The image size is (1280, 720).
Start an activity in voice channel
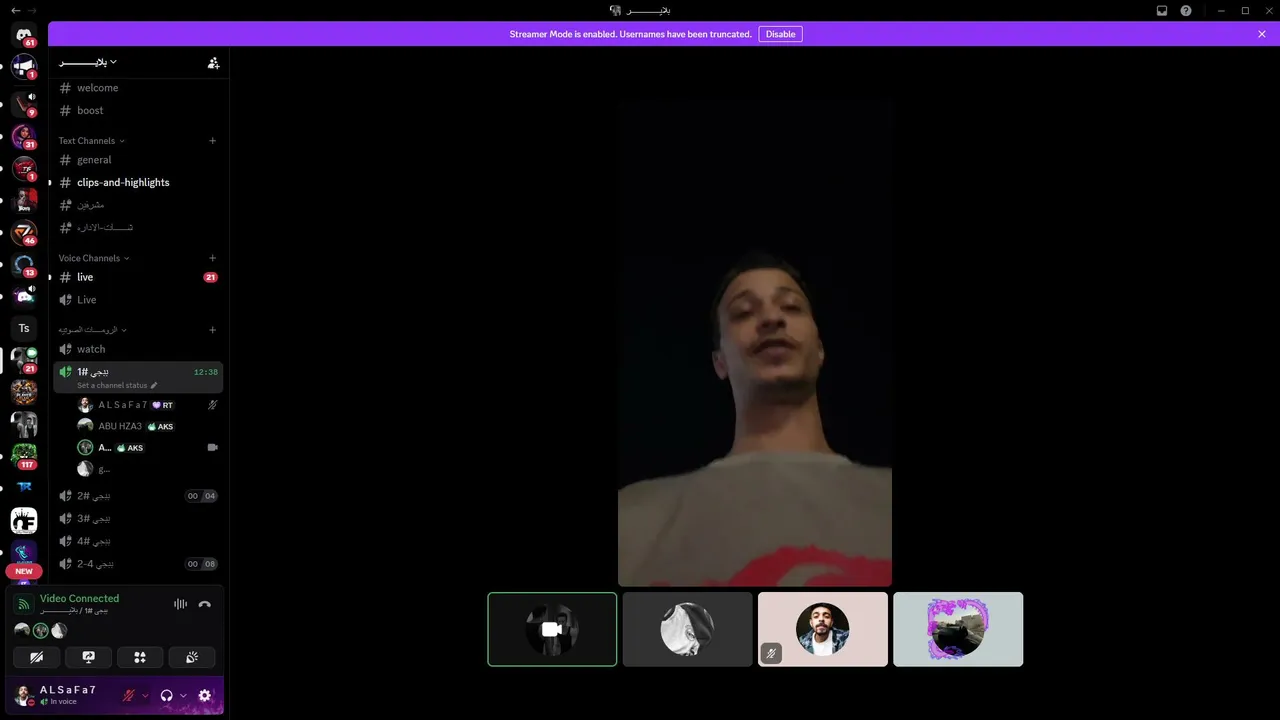(140, 657)
